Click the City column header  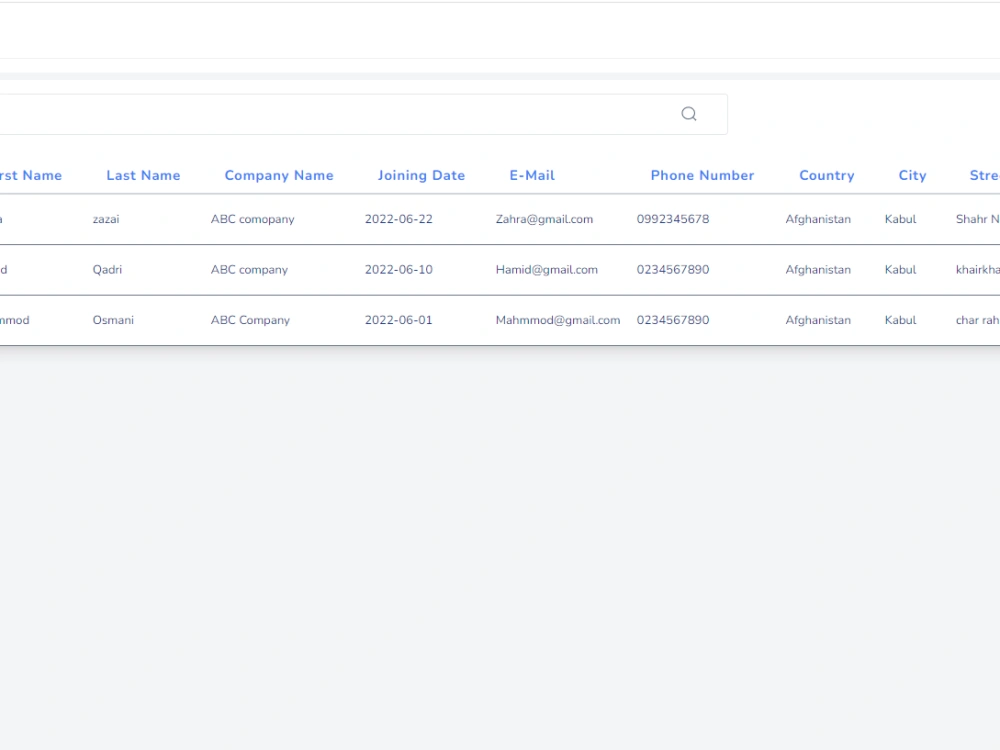[x=912, y=175]
